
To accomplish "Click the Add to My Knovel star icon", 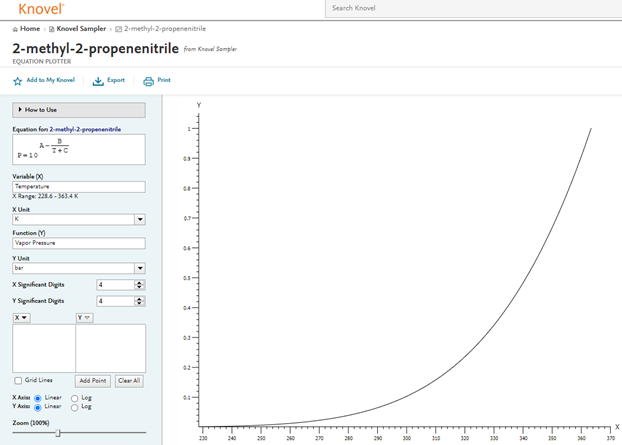I will pos(18,81).
